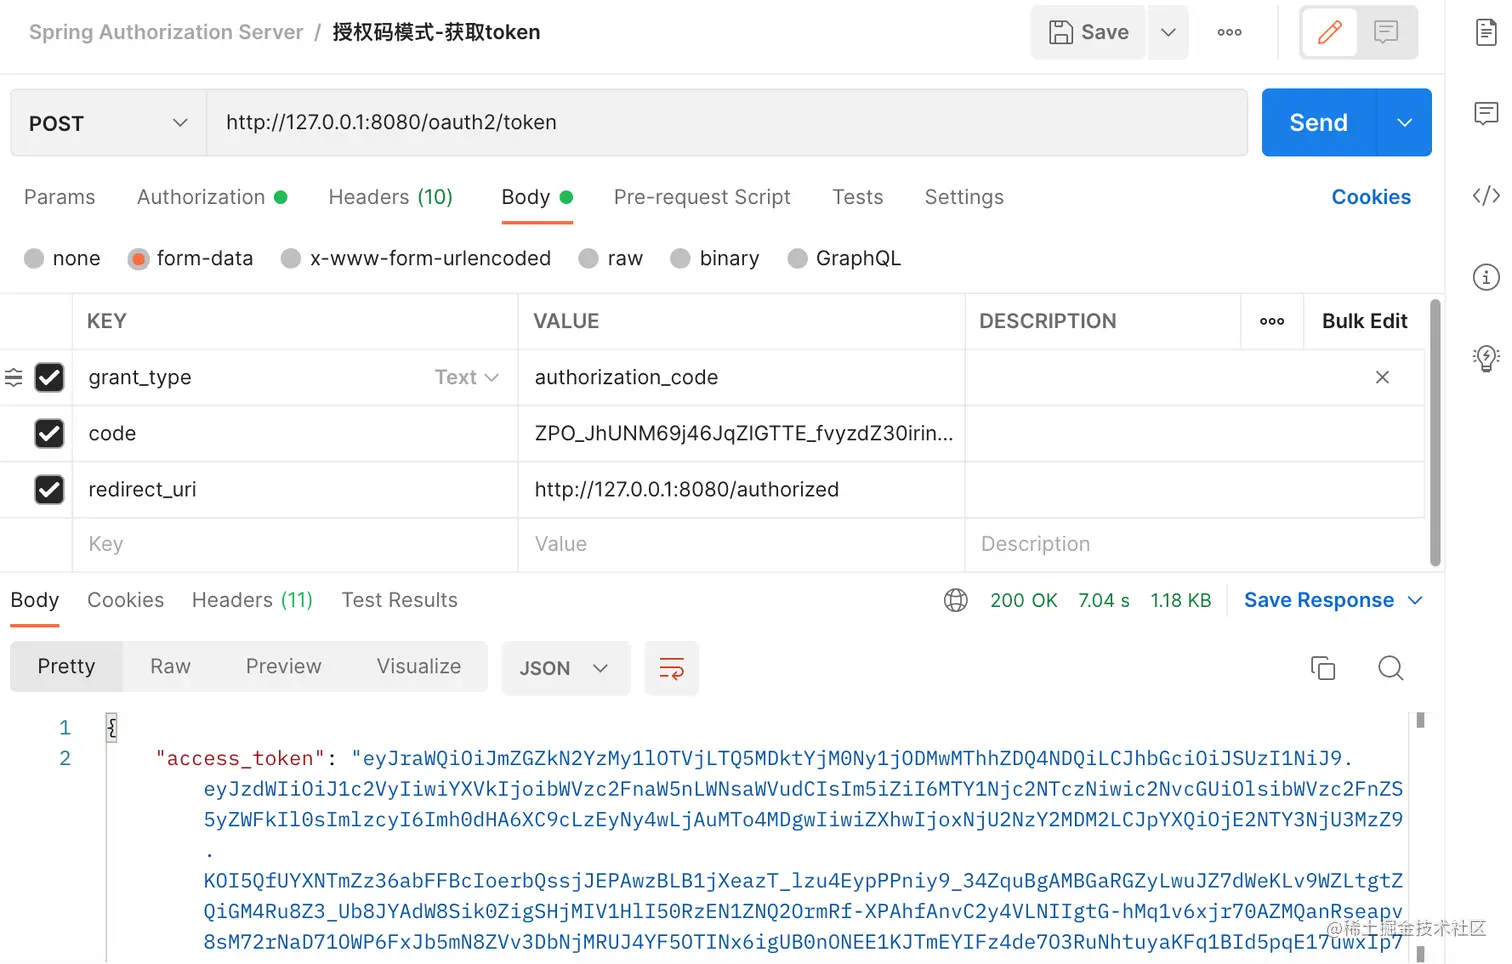Click the authorization_code value cell
This screenshot has height=964, width=1512.
click(x=741, y=377)
